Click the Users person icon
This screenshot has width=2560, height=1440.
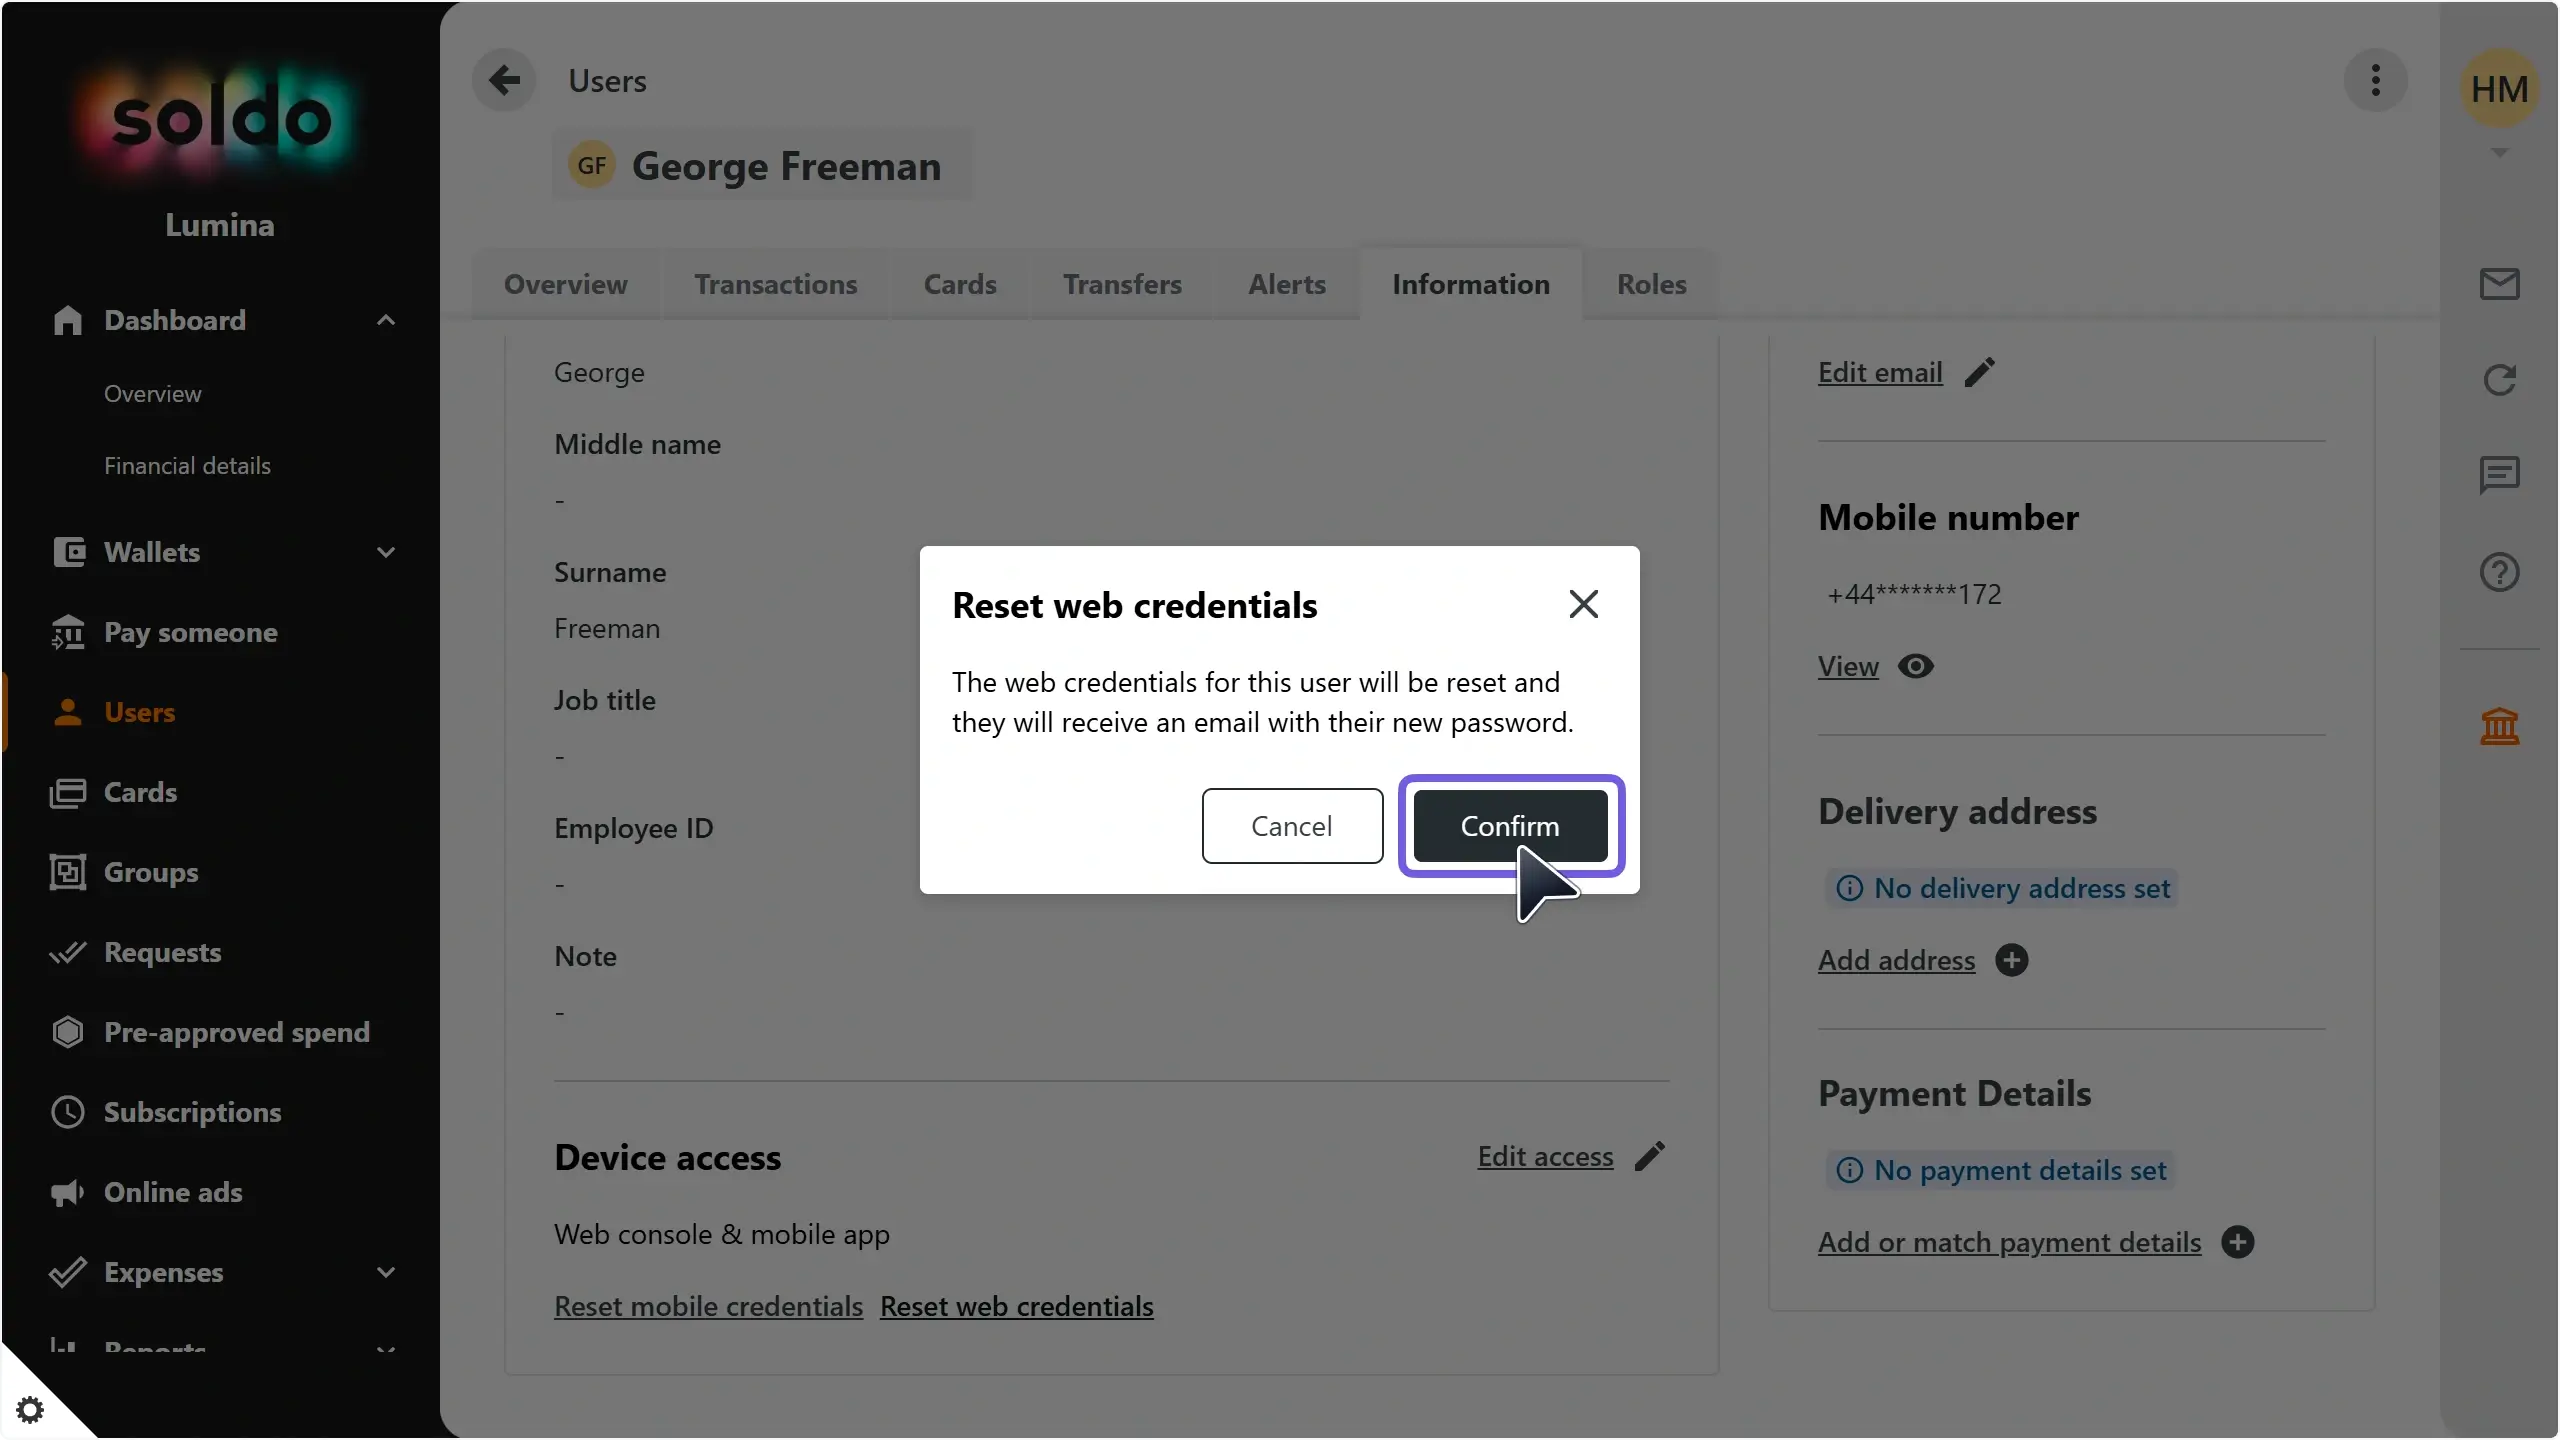coord(67,712)
